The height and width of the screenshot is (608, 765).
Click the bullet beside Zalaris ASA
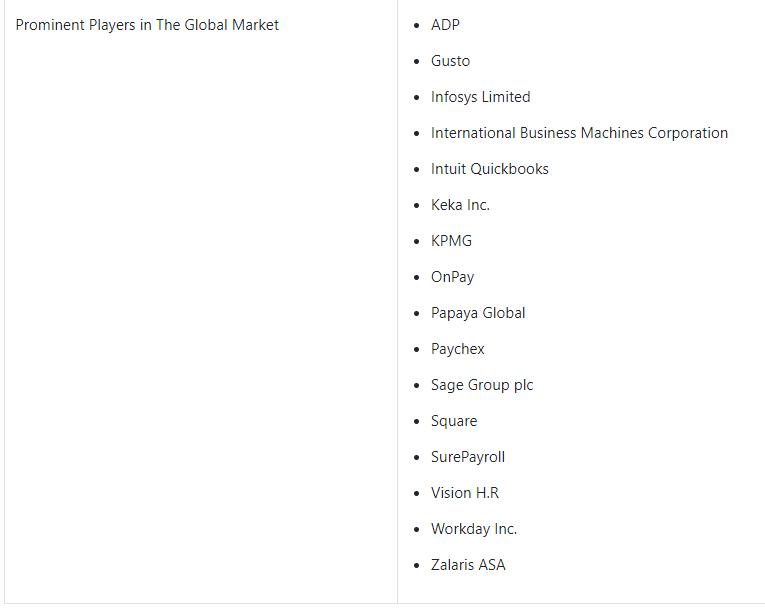416,566
